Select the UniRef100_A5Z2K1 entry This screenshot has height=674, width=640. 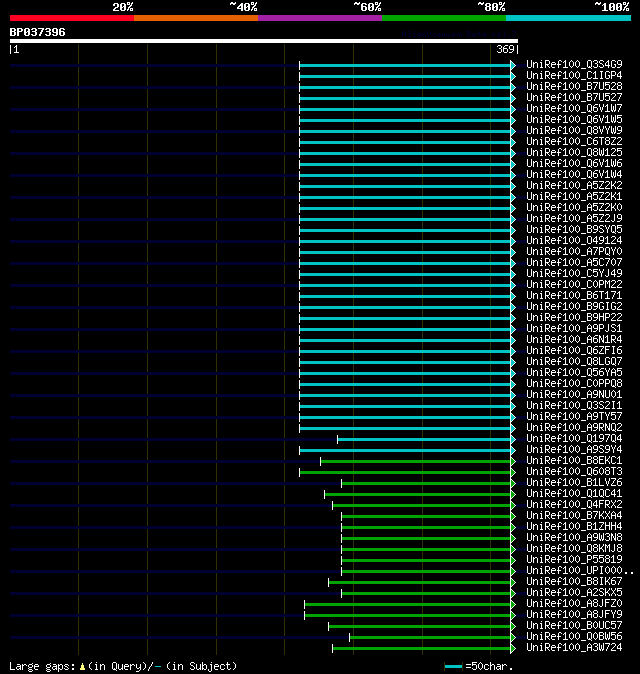click(574, 196)
